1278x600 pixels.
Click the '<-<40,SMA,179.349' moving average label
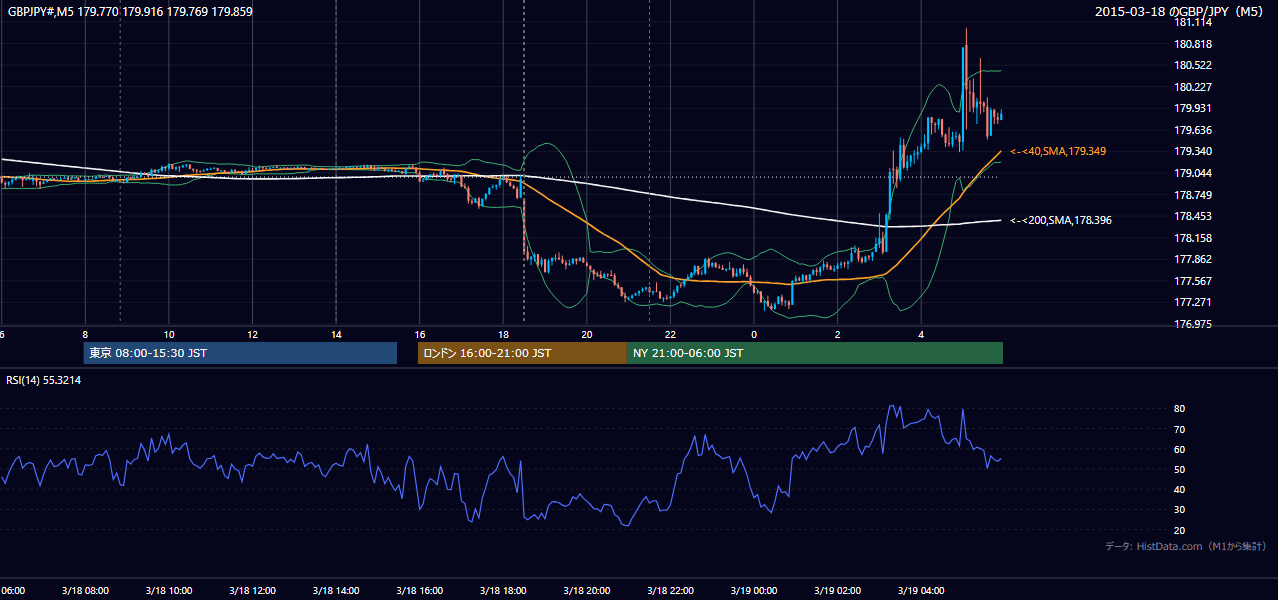click(x=1058, y=151)
